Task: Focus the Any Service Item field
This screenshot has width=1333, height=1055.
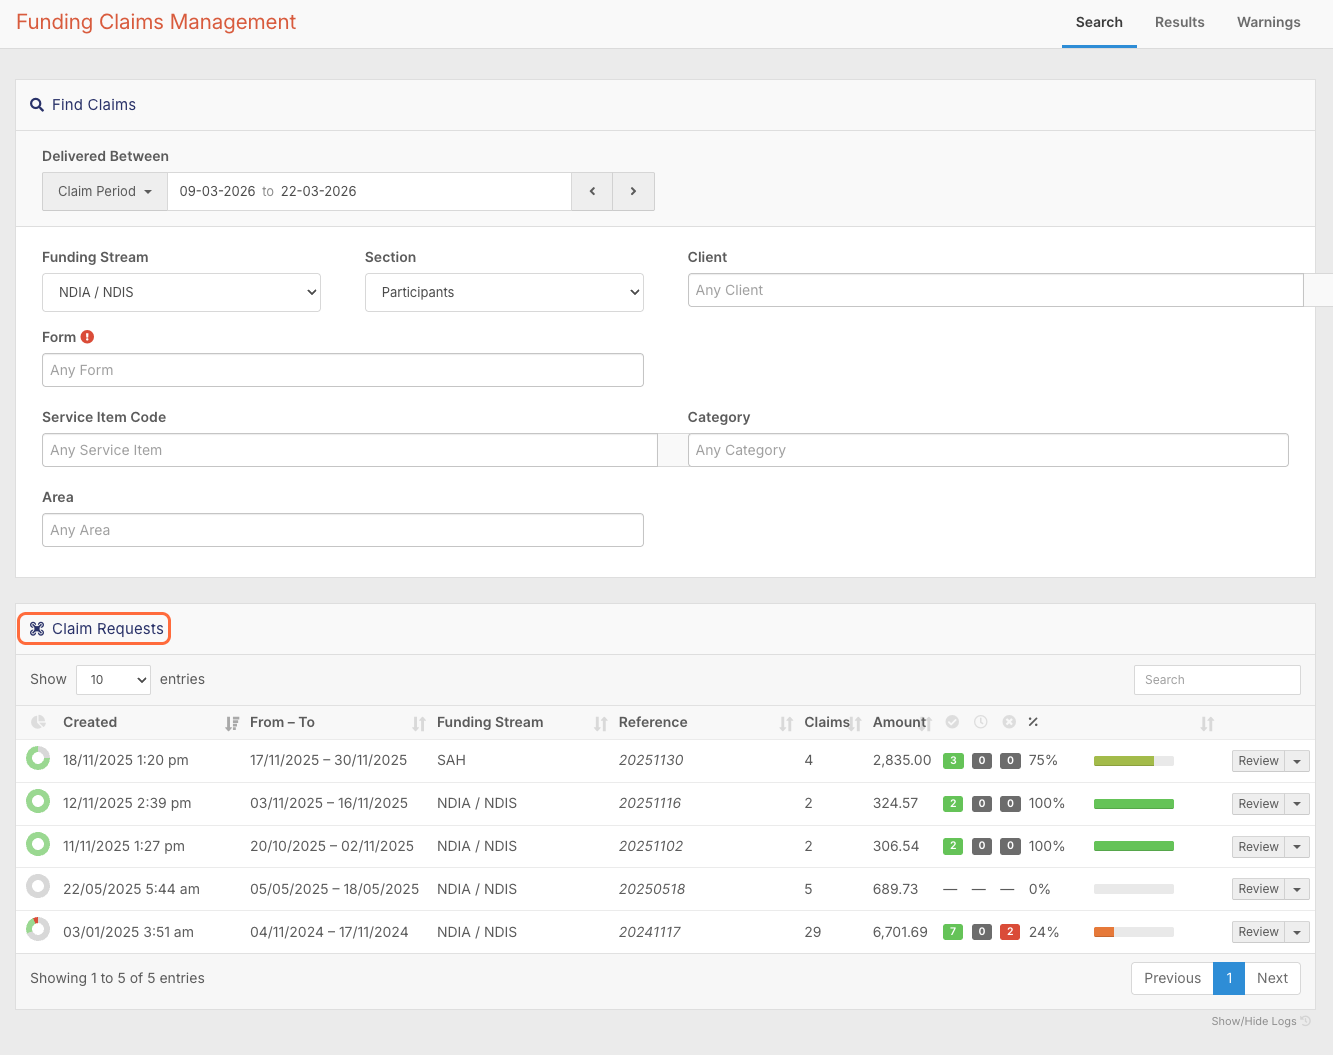Action: click(x=349, y=450)
